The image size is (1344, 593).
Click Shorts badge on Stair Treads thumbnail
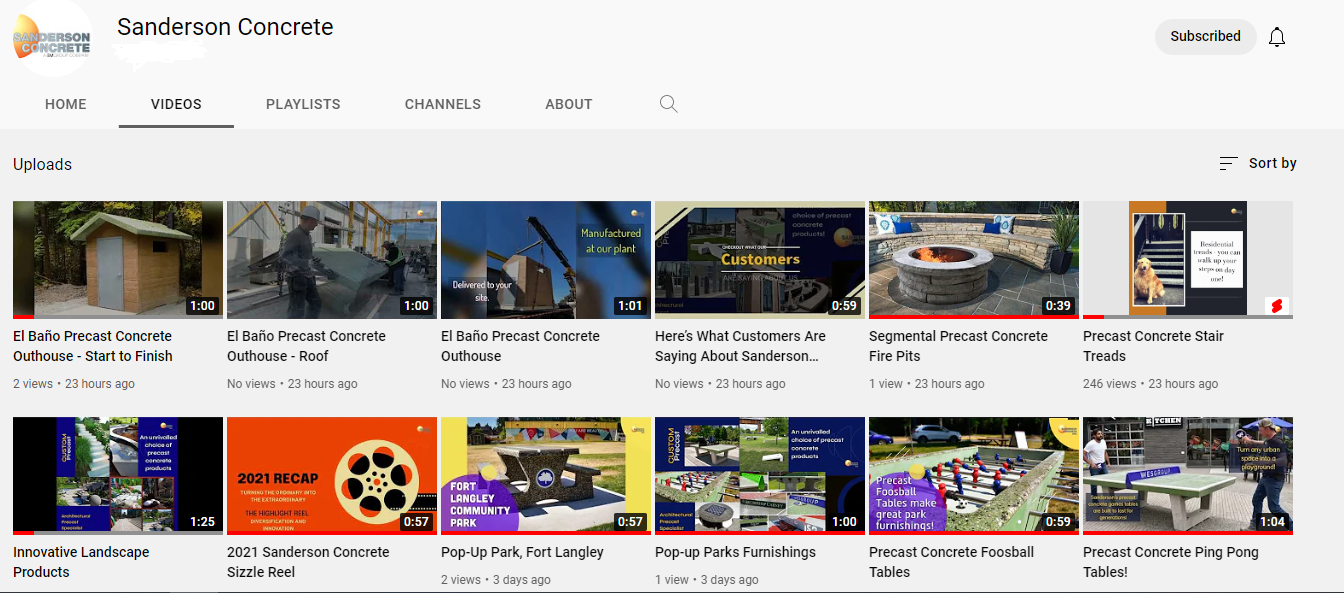(x=1276, y=306)
